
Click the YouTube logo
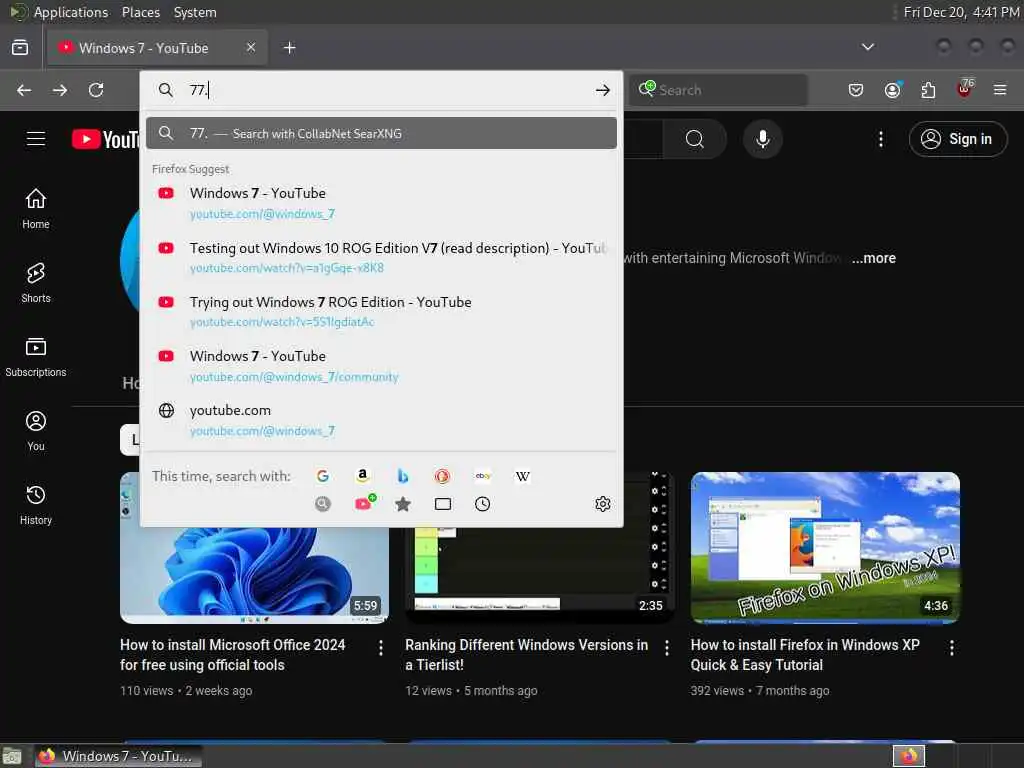point(106,139)
